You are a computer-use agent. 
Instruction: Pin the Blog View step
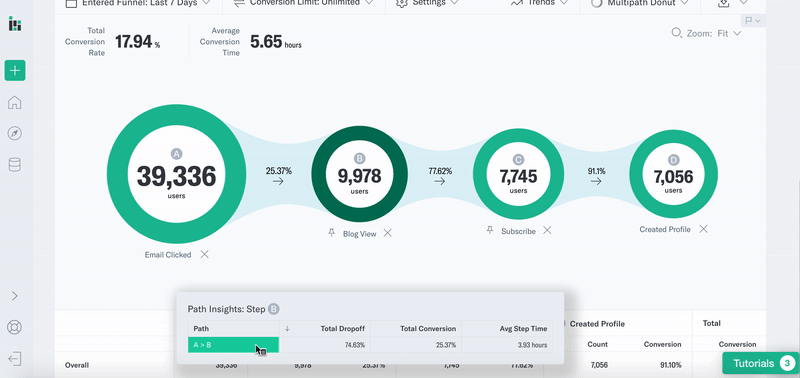[332, 233]
